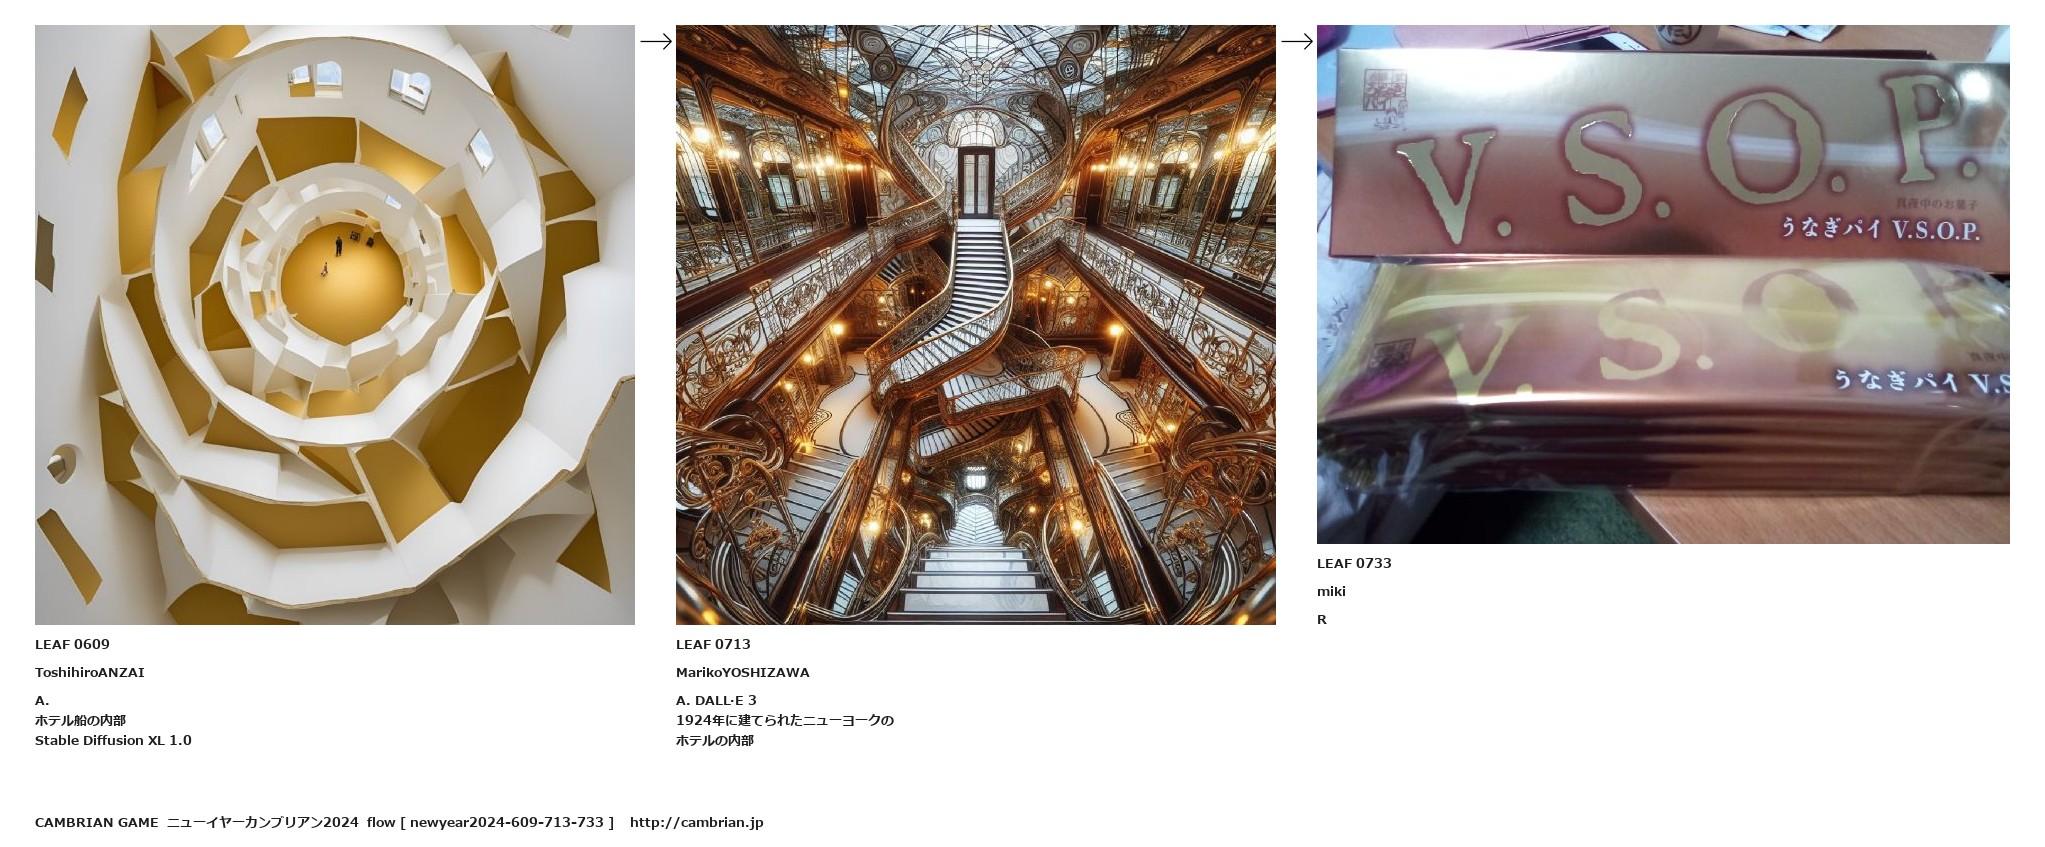Select the LEAF 0609 label

(x=72, y=644)
